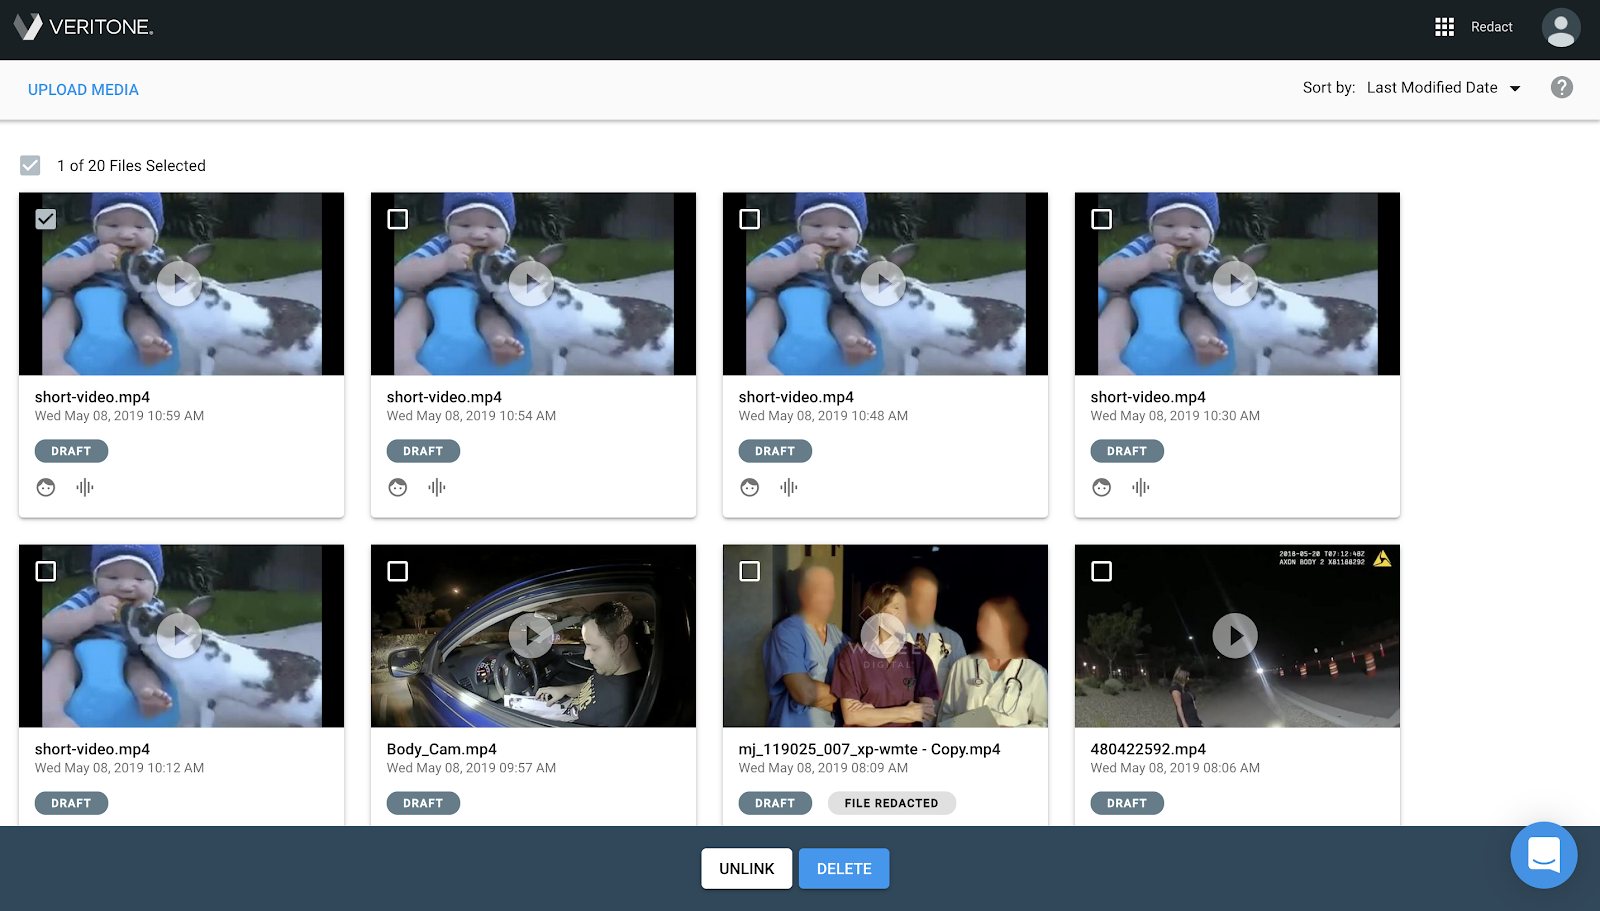Click audio waveform icon on 10:54 AM video

tap(437, 488)
